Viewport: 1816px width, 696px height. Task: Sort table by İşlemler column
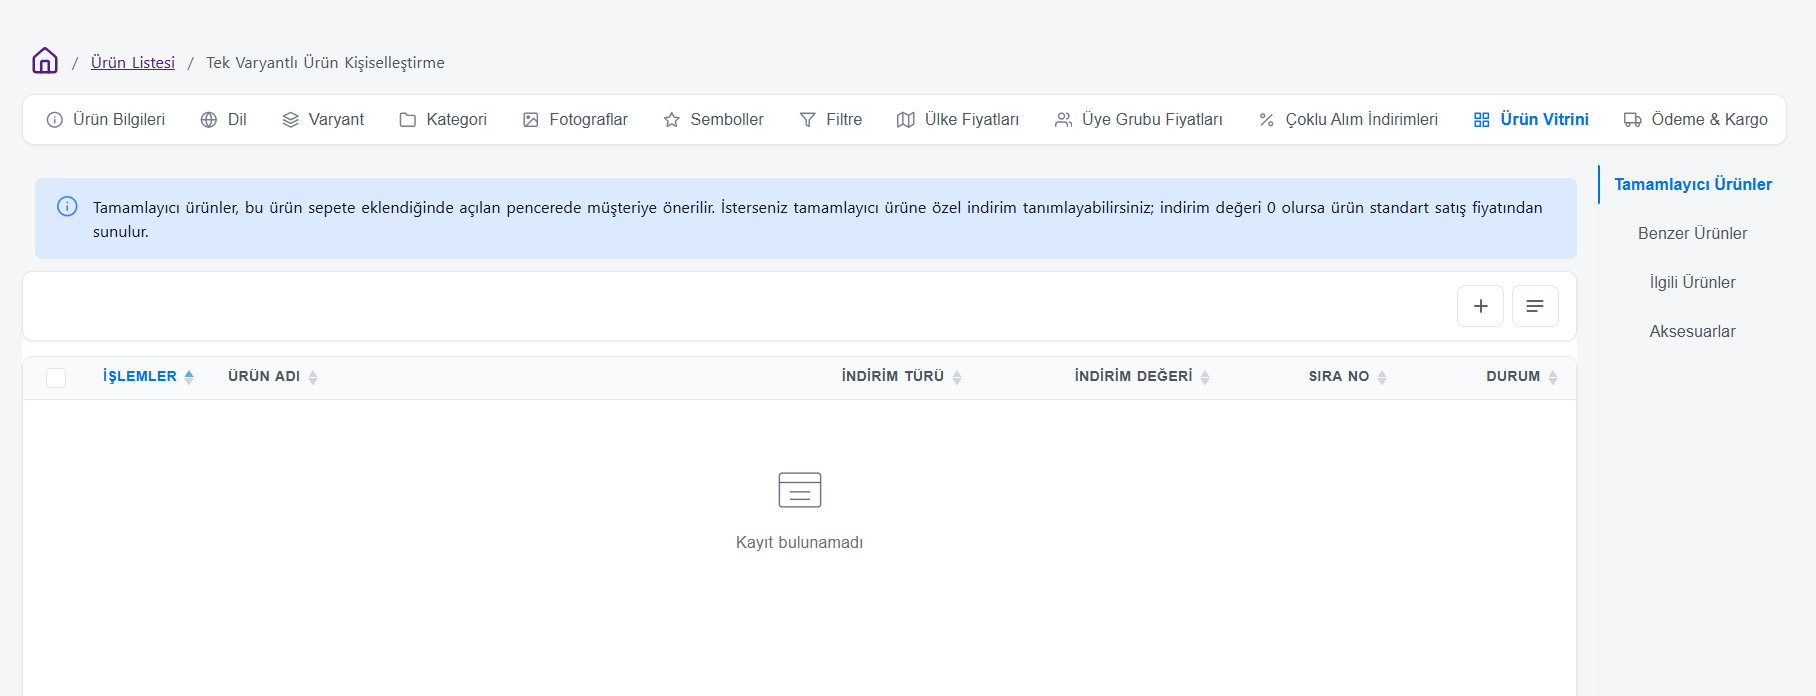148,377
